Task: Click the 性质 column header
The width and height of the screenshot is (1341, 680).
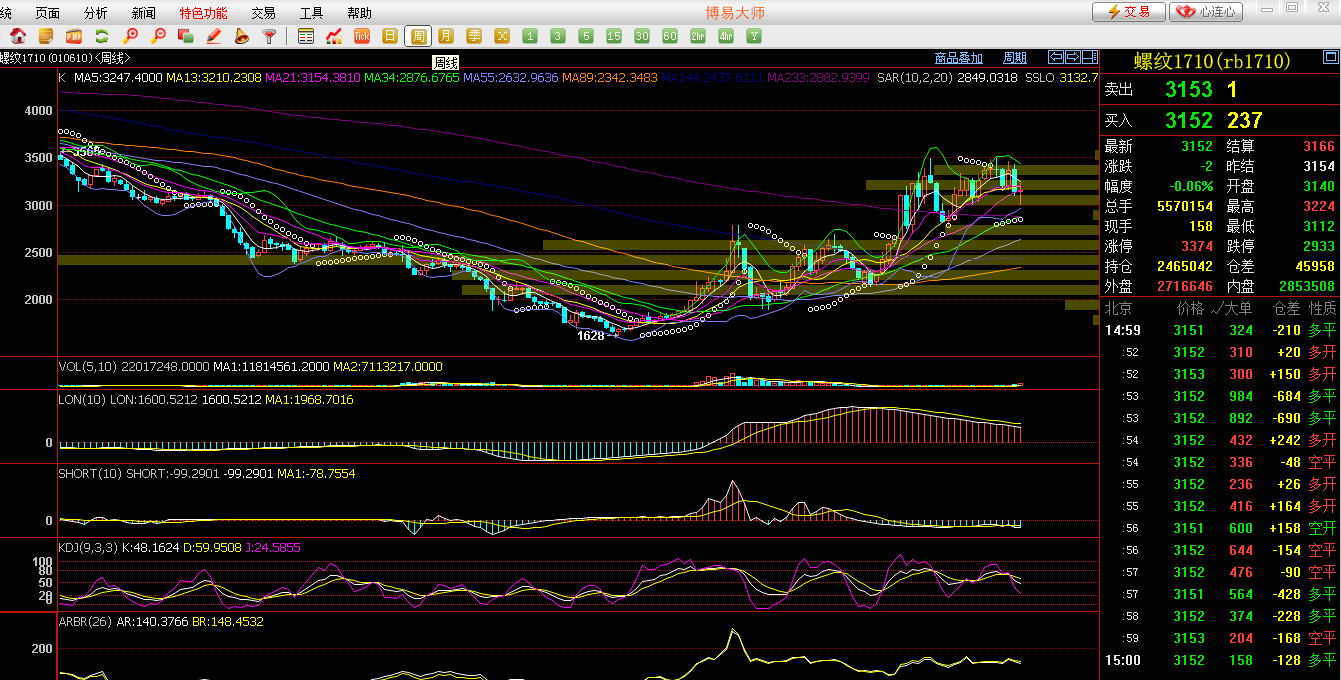Action: [1323, 308]
